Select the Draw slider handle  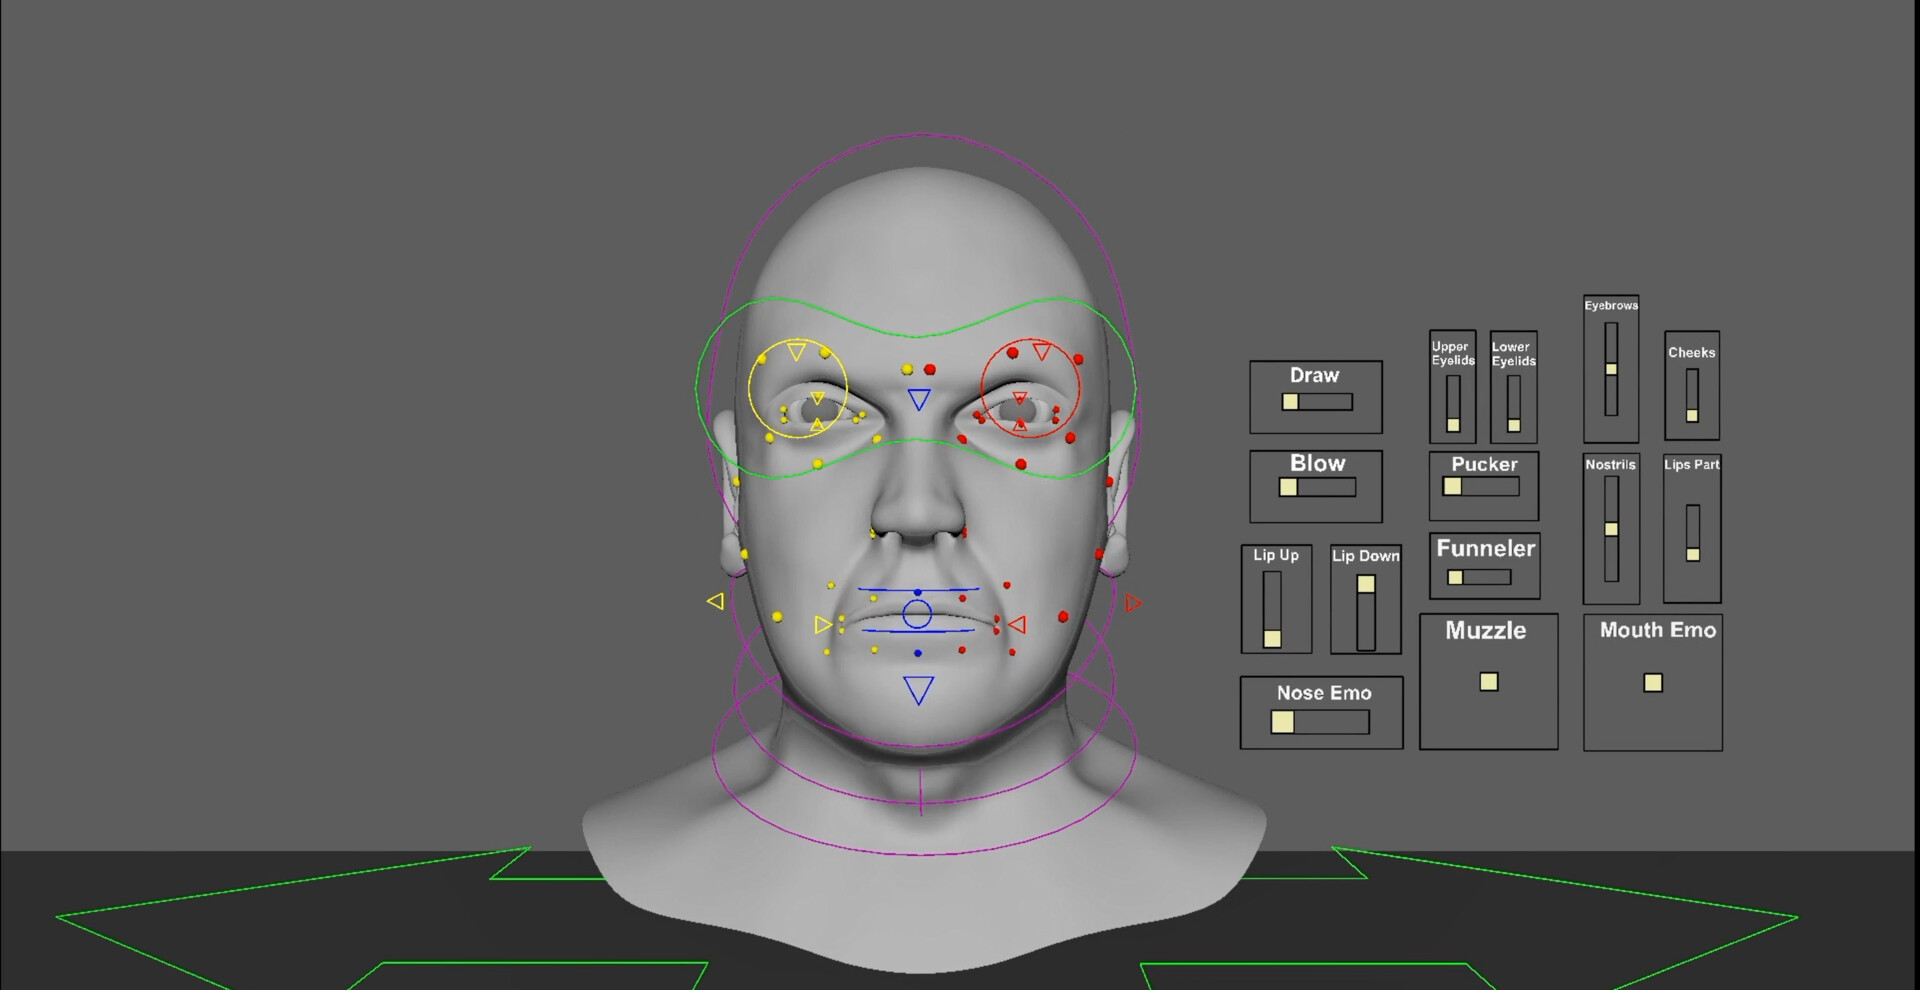1291,400
